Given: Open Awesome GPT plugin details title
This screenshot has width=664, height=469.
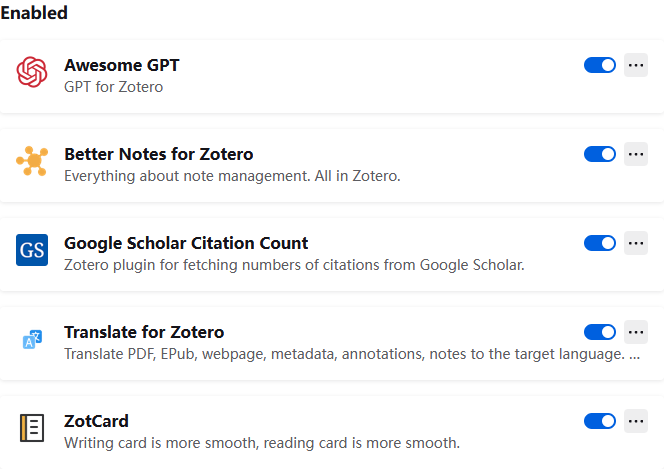Looking at the screenshot, I should tap(122, 65).
